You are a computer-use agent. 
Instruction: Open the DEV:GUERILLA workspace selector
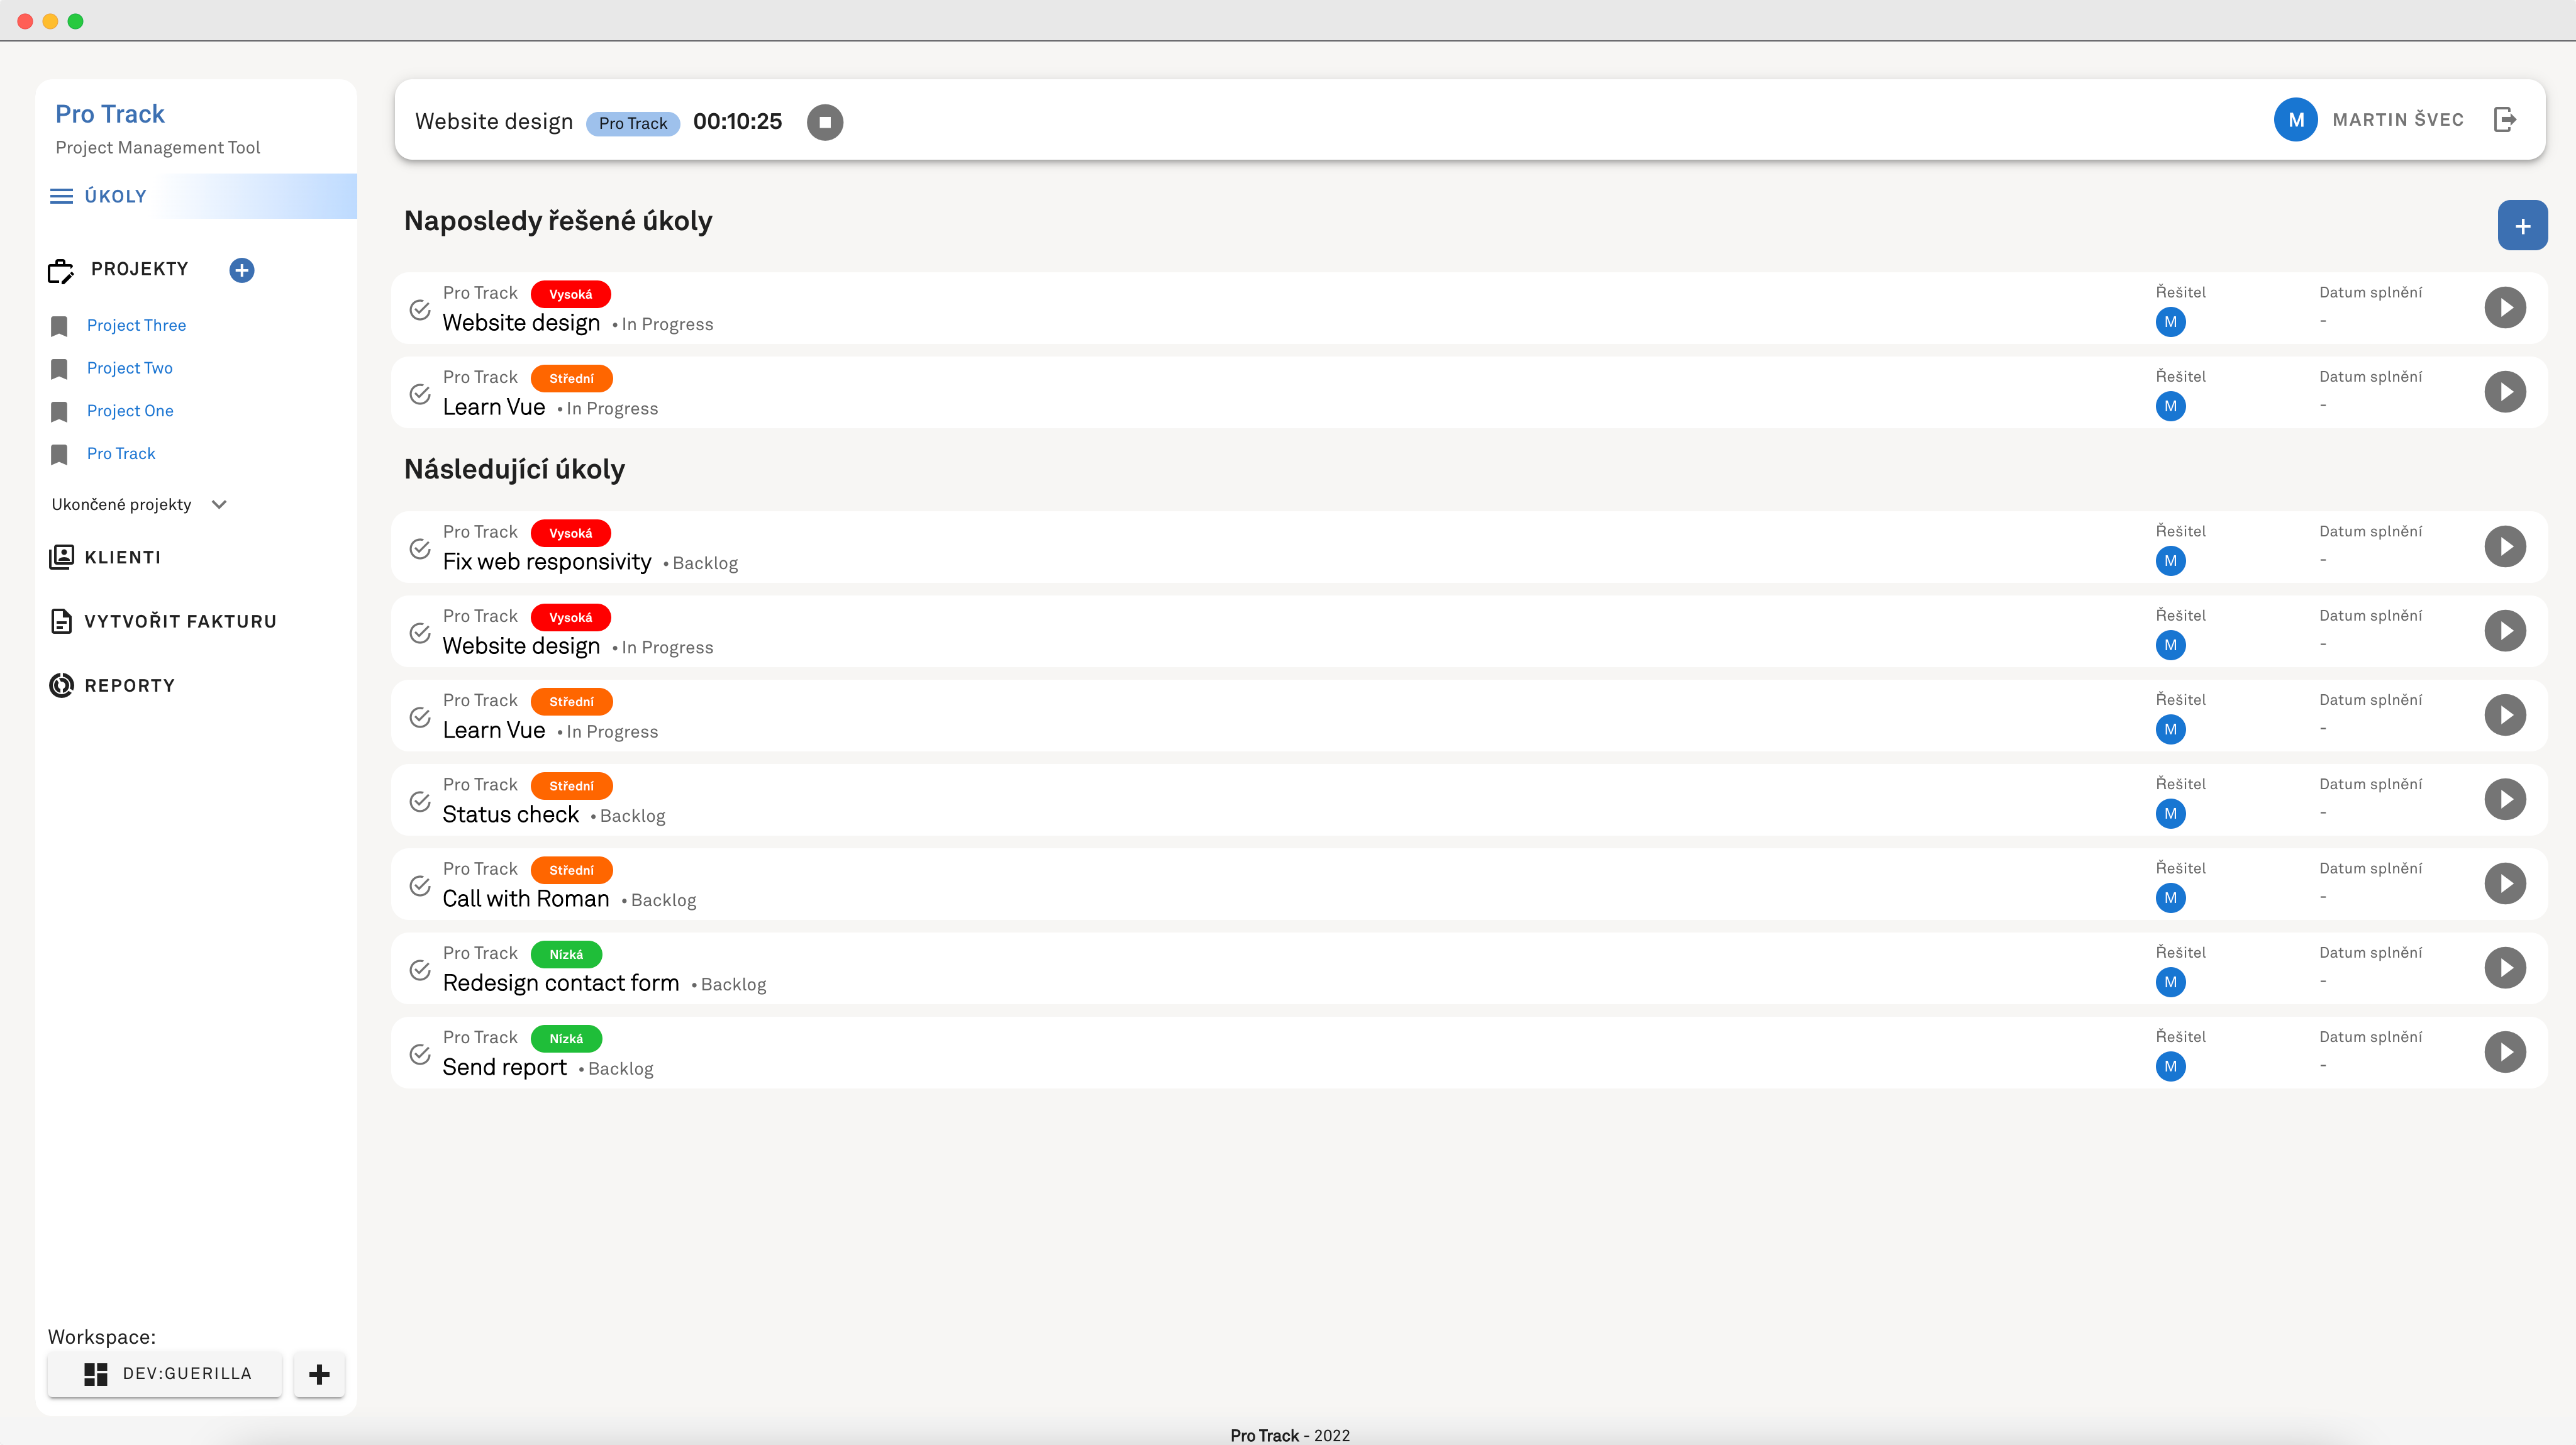coord(166,1374)
